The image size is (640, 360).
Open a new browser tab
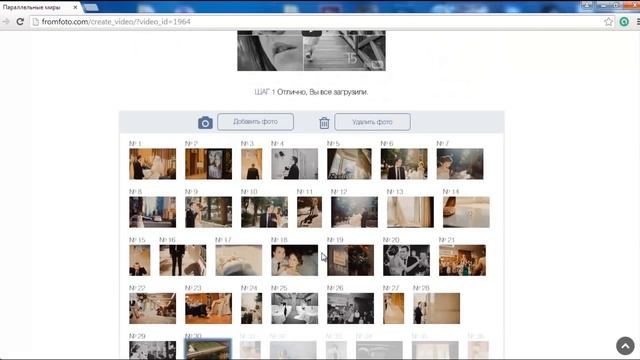click(91, 7)
